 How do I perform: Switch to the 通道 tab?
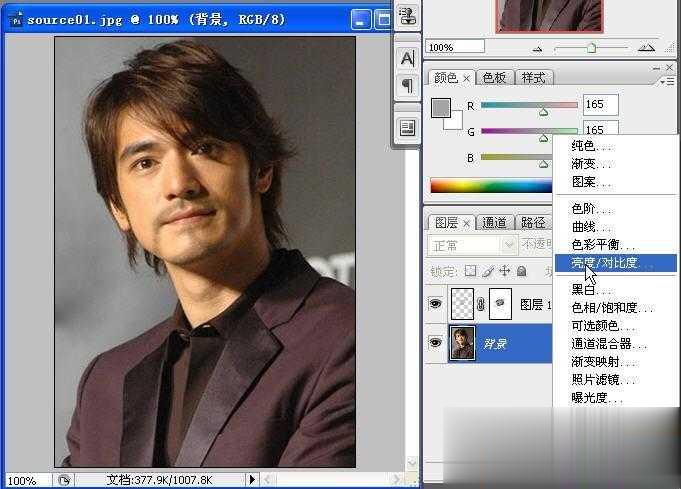494,222
